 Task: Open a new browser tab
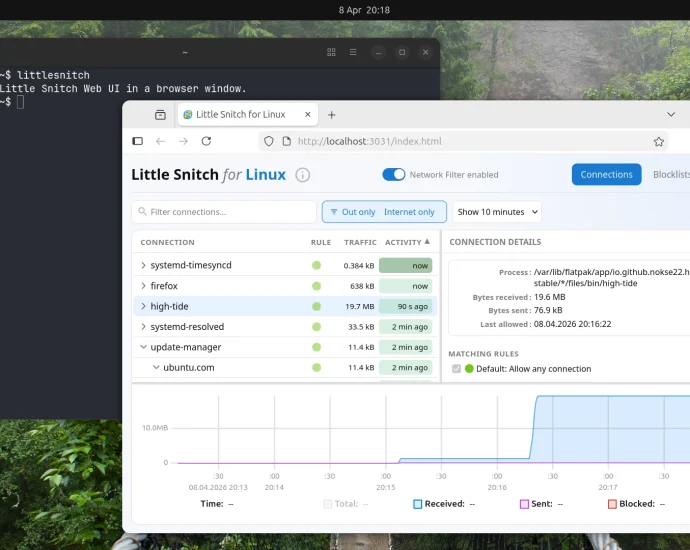332,115
